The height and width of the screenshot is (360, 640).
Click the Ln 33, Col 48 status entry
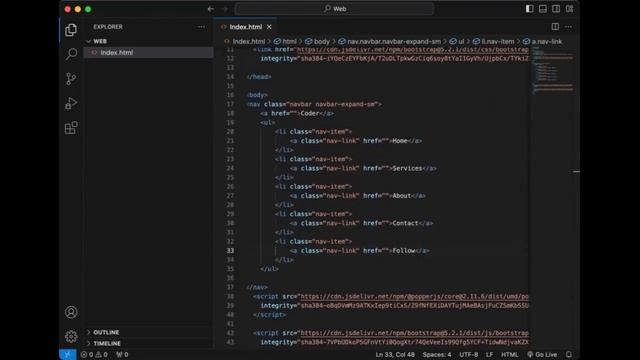click(x=395, y=355)
